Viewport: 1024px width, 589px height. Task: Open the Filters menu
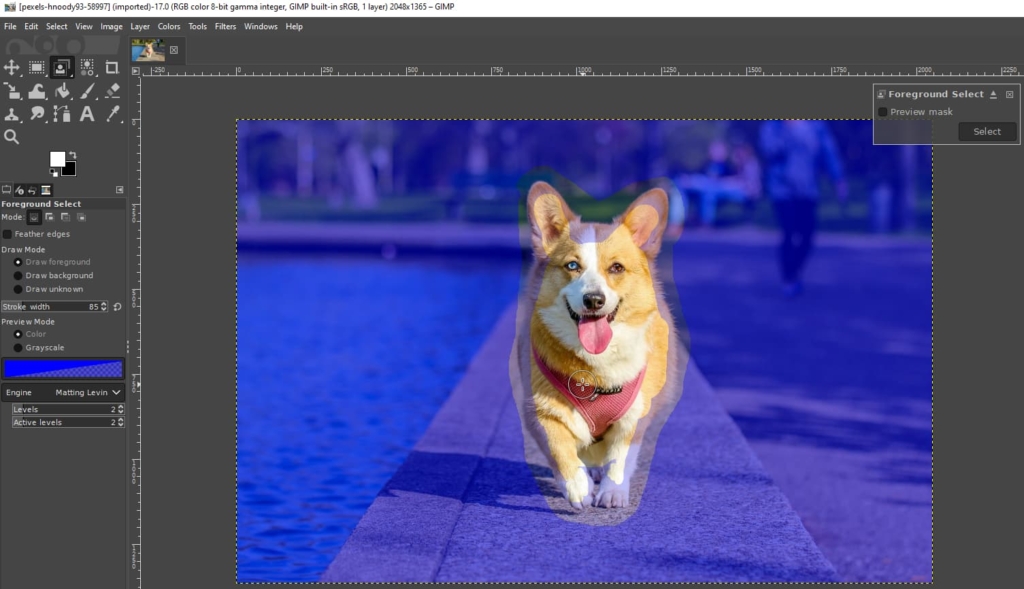click(224, 26)
